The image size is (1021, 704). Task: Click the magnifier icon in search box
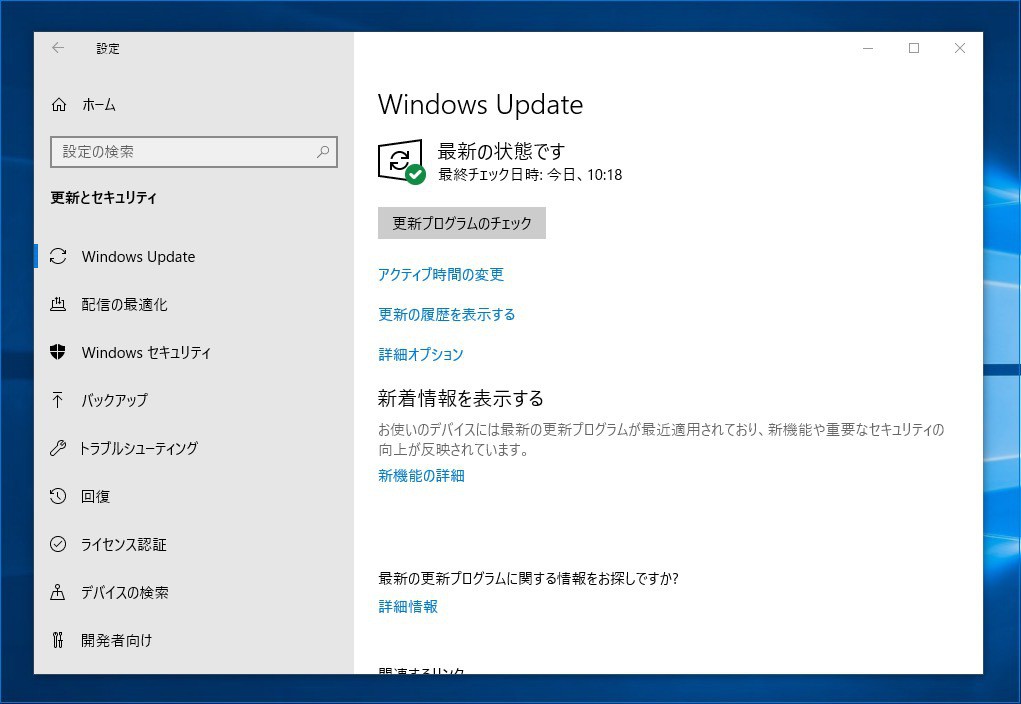click(x=322, y=152)
